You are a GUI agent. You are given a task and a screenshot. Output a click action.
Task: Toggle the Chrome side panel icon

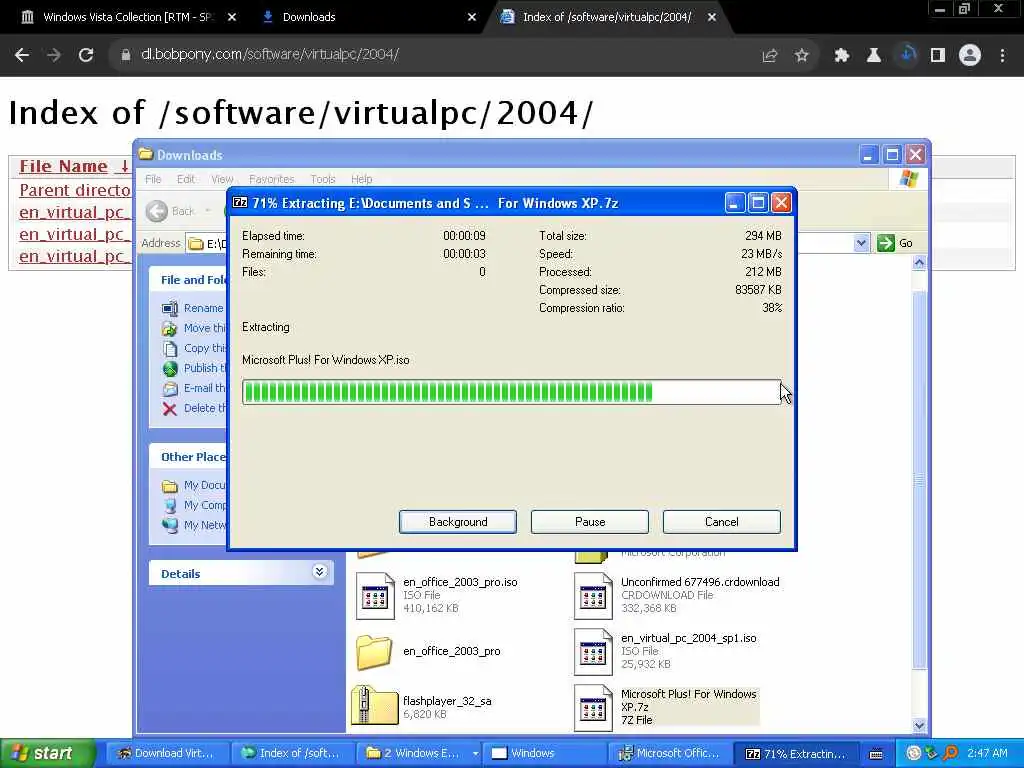coord(938,56)
